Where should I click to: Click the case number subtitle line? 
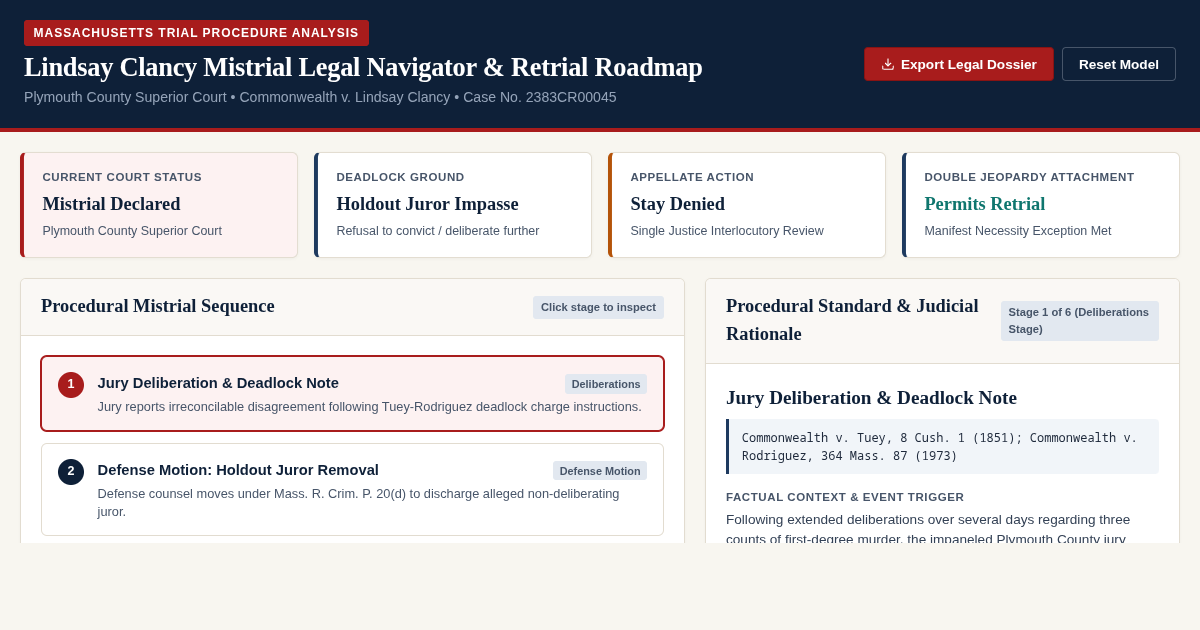320,97
